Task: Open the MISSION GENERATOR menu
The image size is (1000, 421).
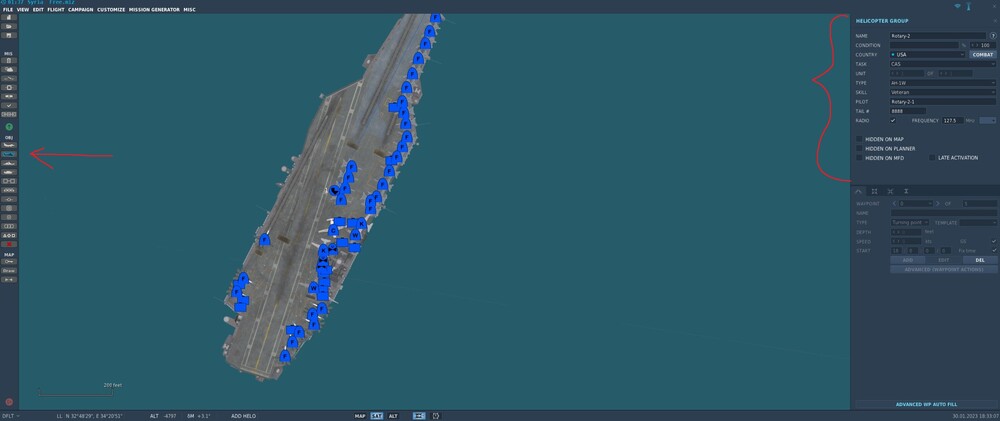Action: [x=154, y=10]
